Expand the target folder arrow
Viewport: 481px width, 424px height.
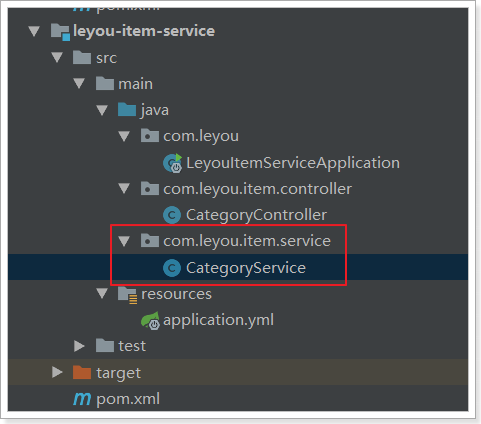click(x=57, y=372)
